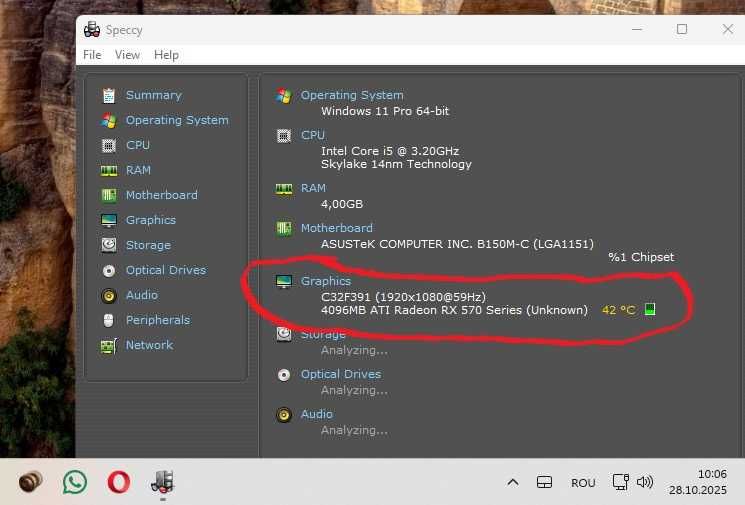Select RAM label in the sidebar
Screen dimensions: 745x505
pyautogui.click(x=138, y=170)
